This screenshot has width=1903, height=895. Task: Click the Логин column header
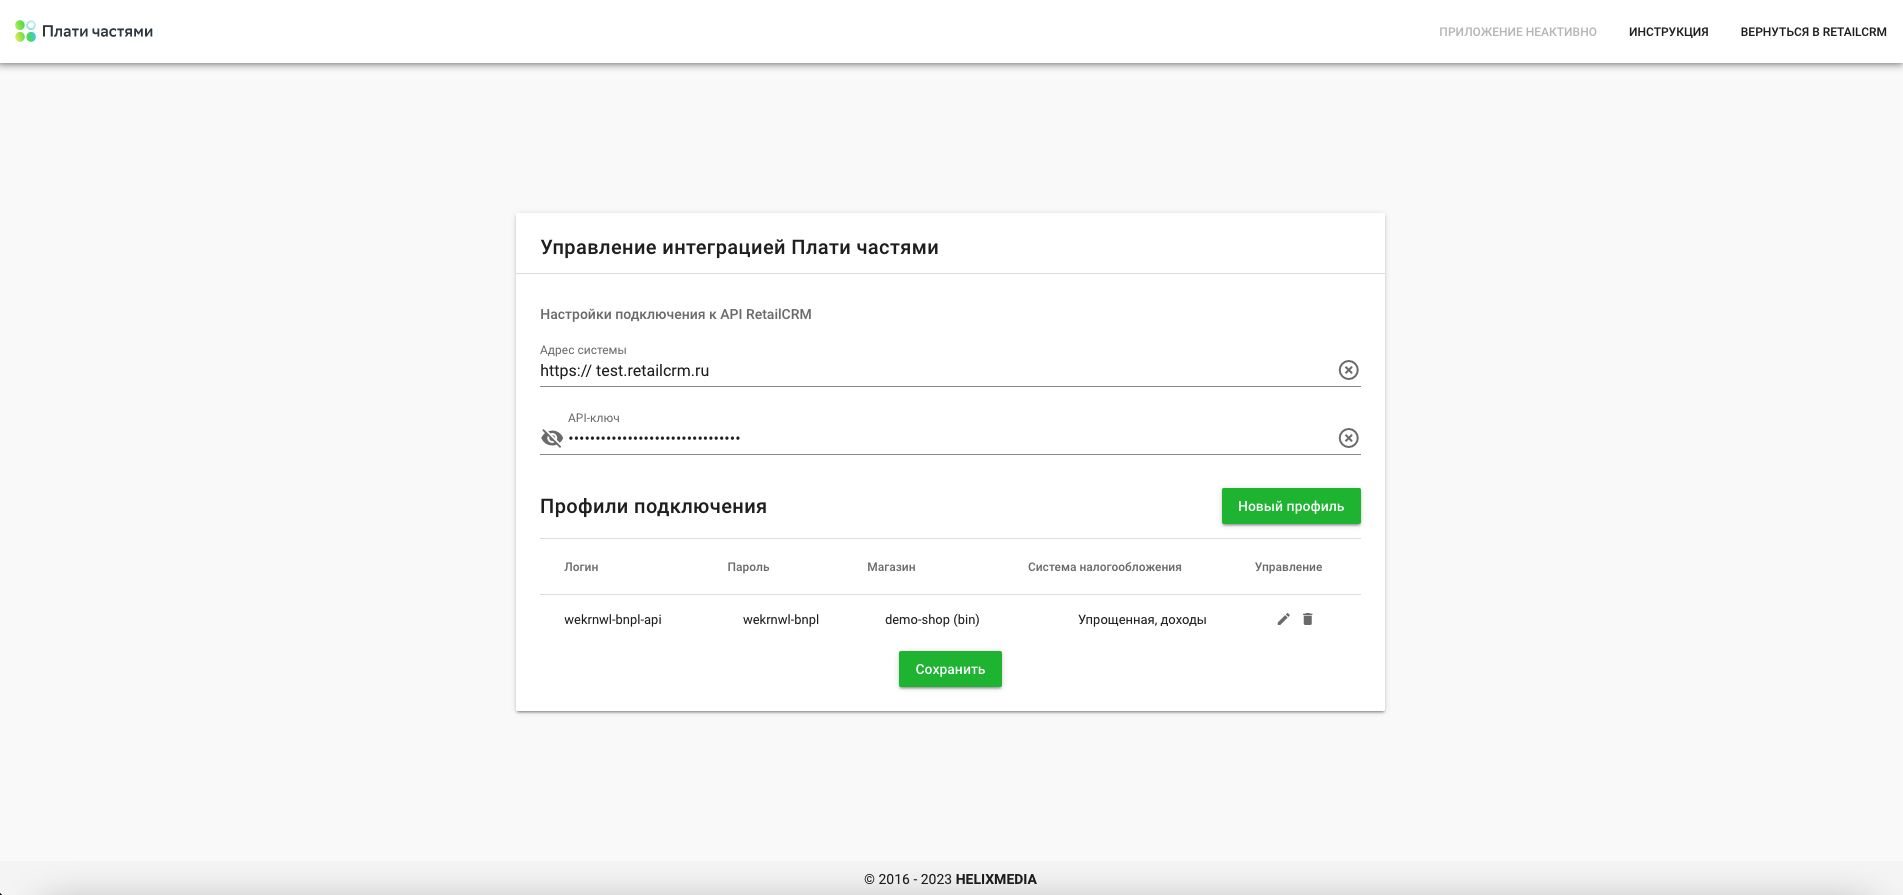pos(581,567)
